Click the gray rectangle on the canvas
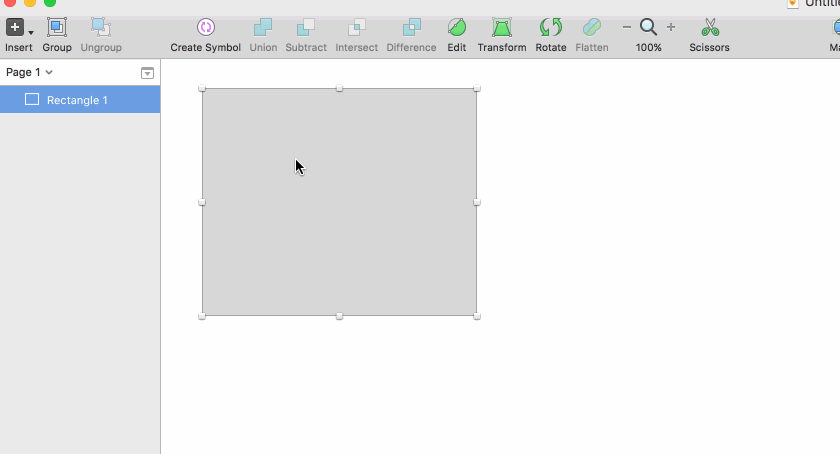The image size is (840, 454). 339,202
